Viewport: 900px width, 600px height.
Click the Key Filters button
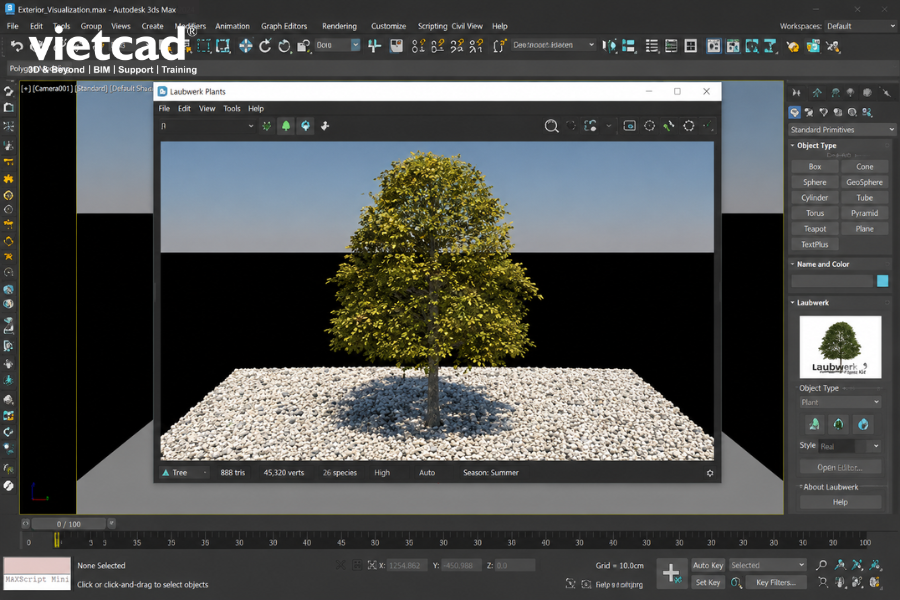click(776, 582)
